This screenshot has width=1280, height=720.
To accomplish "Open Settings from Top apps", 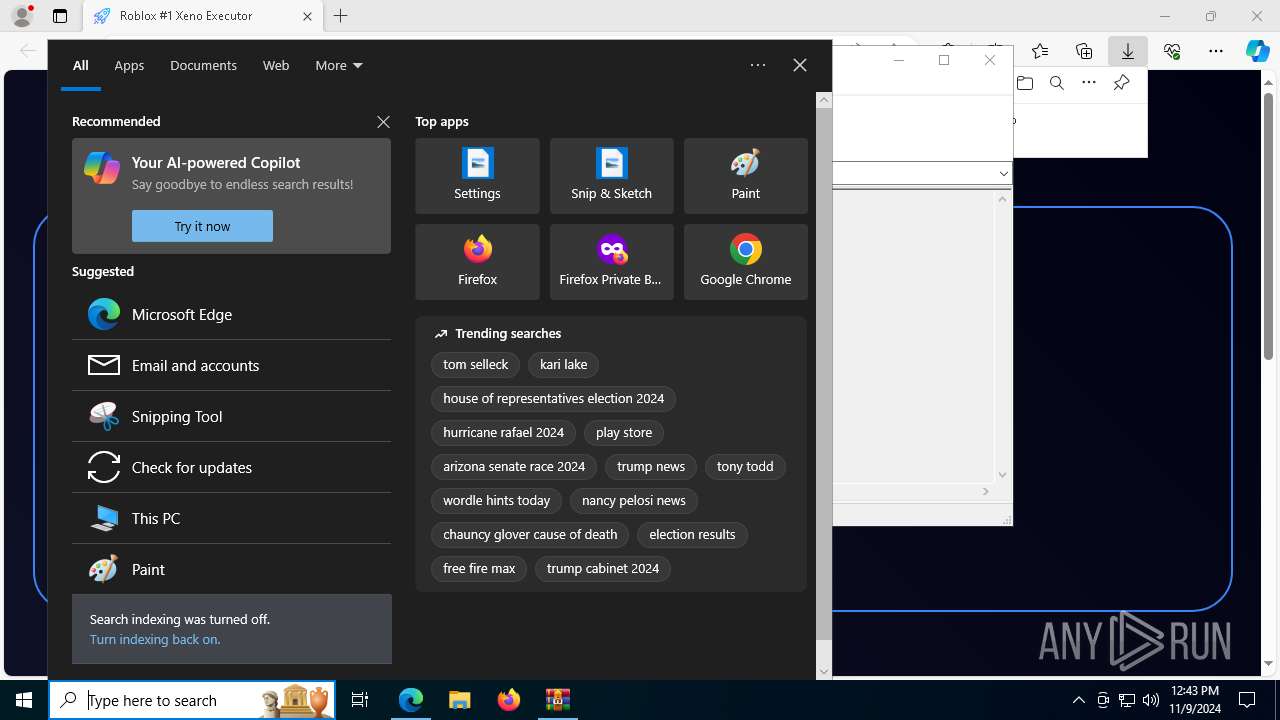I will coord(477,176).
